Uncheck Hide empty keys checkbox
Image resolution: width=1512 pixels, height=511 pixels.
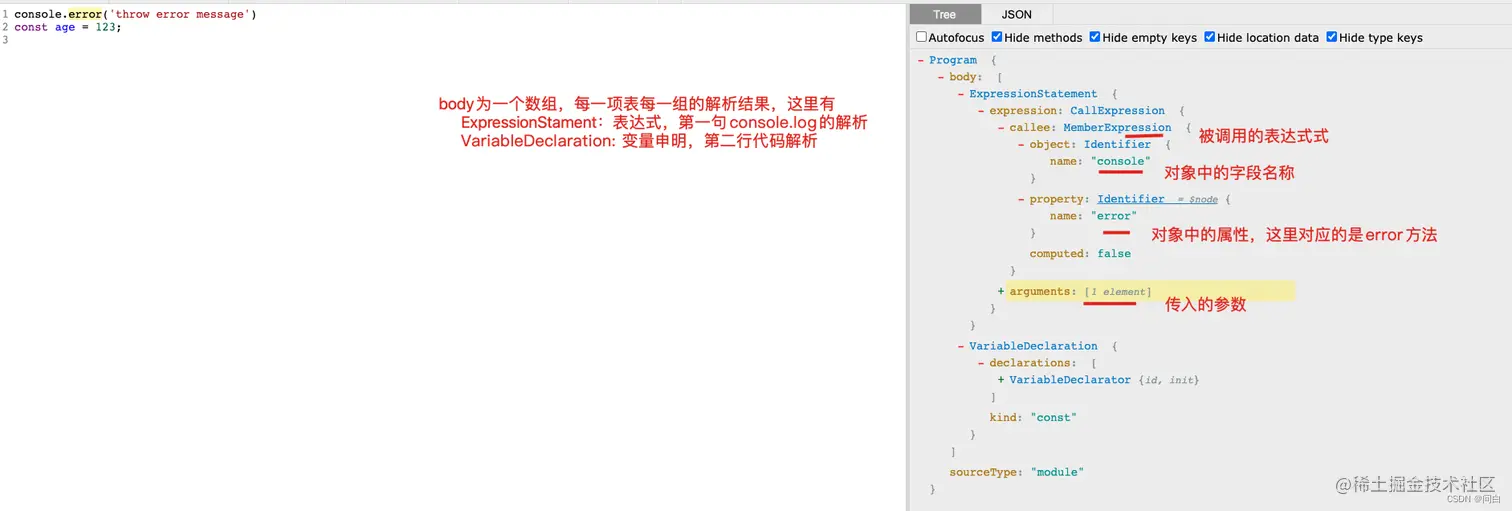coord(1095,37)
